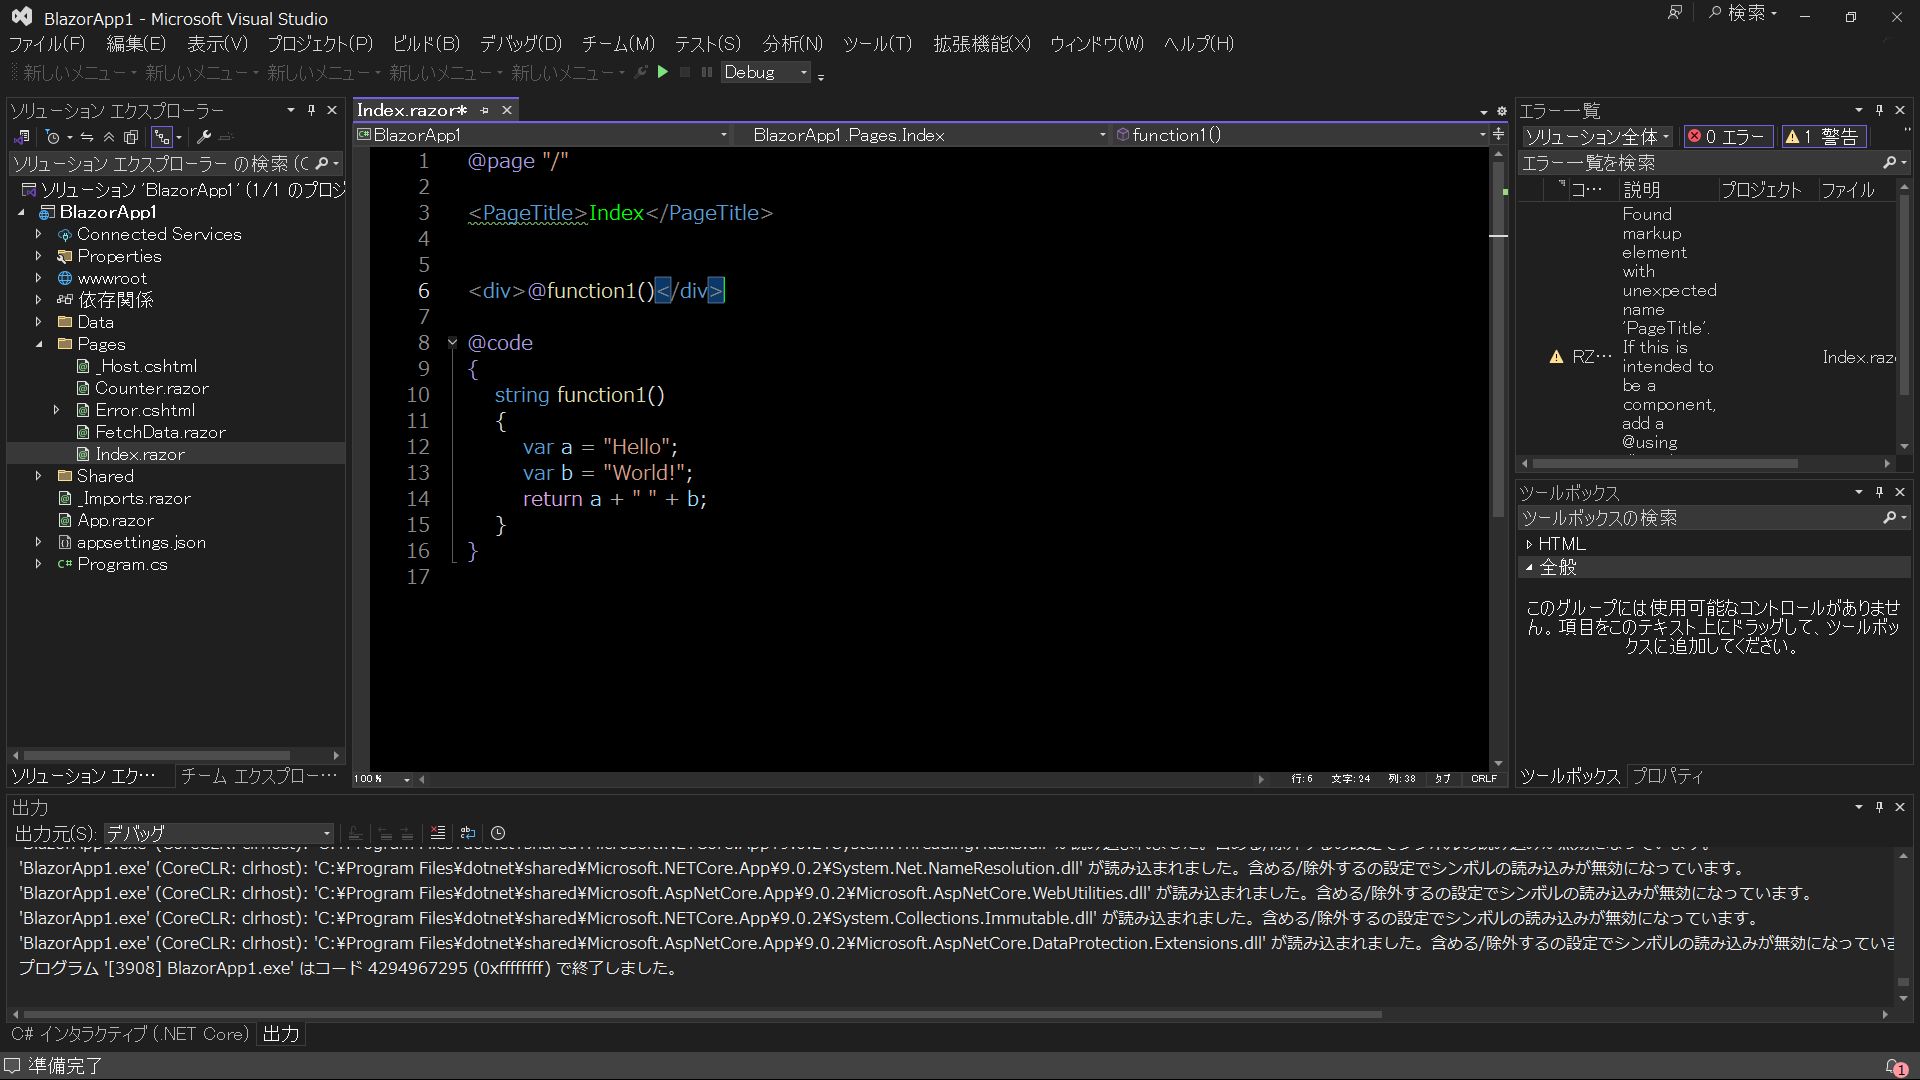Open feedback icon in title bar

click(1675, 14)
